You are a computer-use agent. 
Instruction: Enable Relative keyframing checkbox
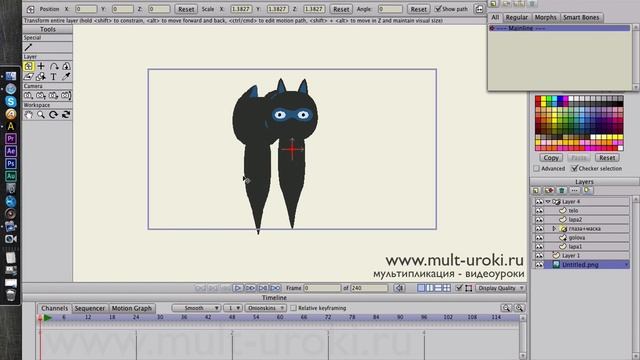click(293, 308)
